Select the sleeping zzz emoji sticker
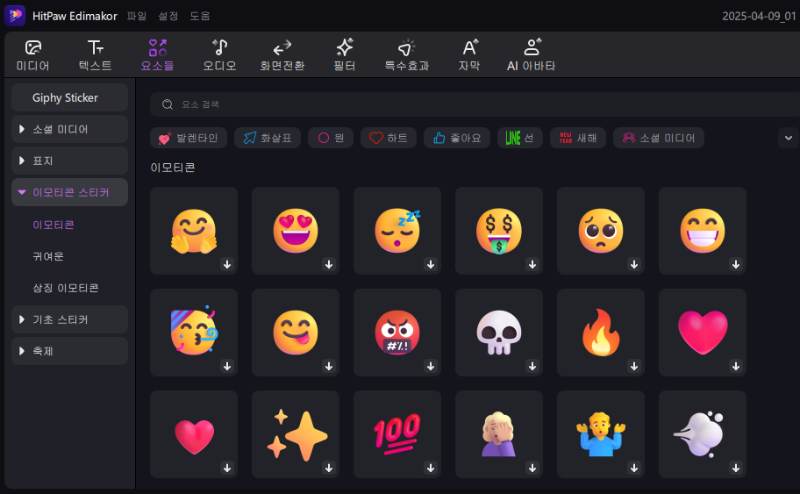This screenshot has height=494, width=800. point(397,231)
